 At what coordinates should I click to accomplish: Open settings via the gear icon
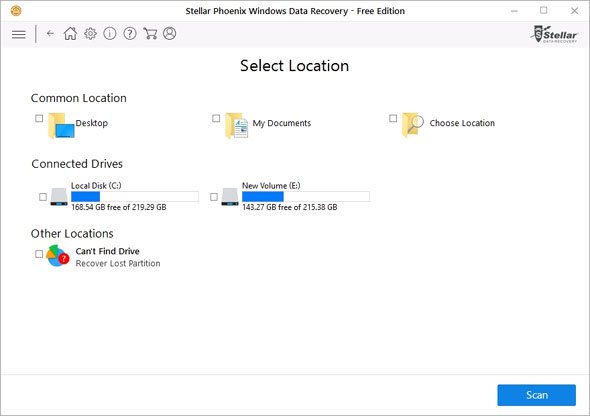tap(90, 33)
